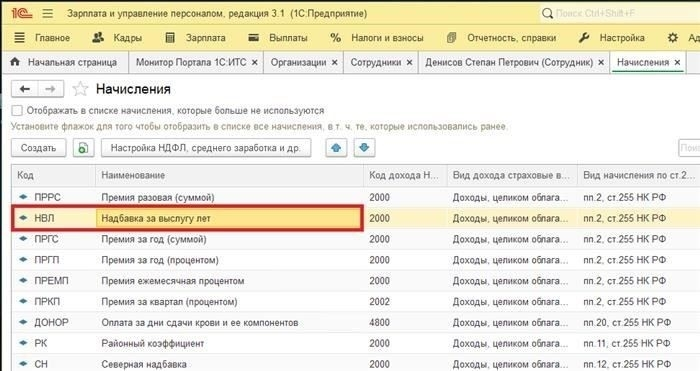Image resolution: width=700 pixels, height=371 pixels.
Task: Click income code 4800 in the ДОНОР row
Action: [x=379, y=322]
